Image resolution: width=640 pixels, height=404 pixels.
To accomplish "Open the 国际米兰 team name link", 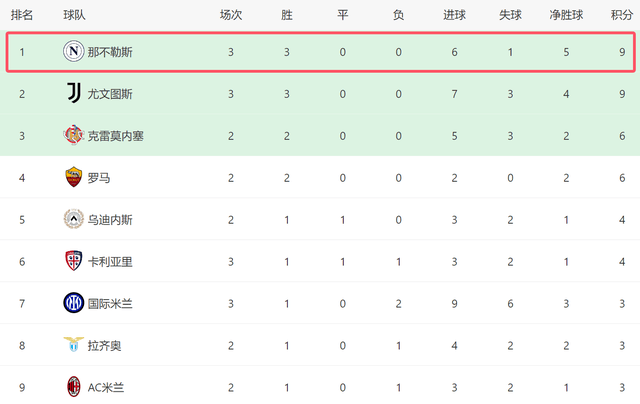I will (110, 304).
